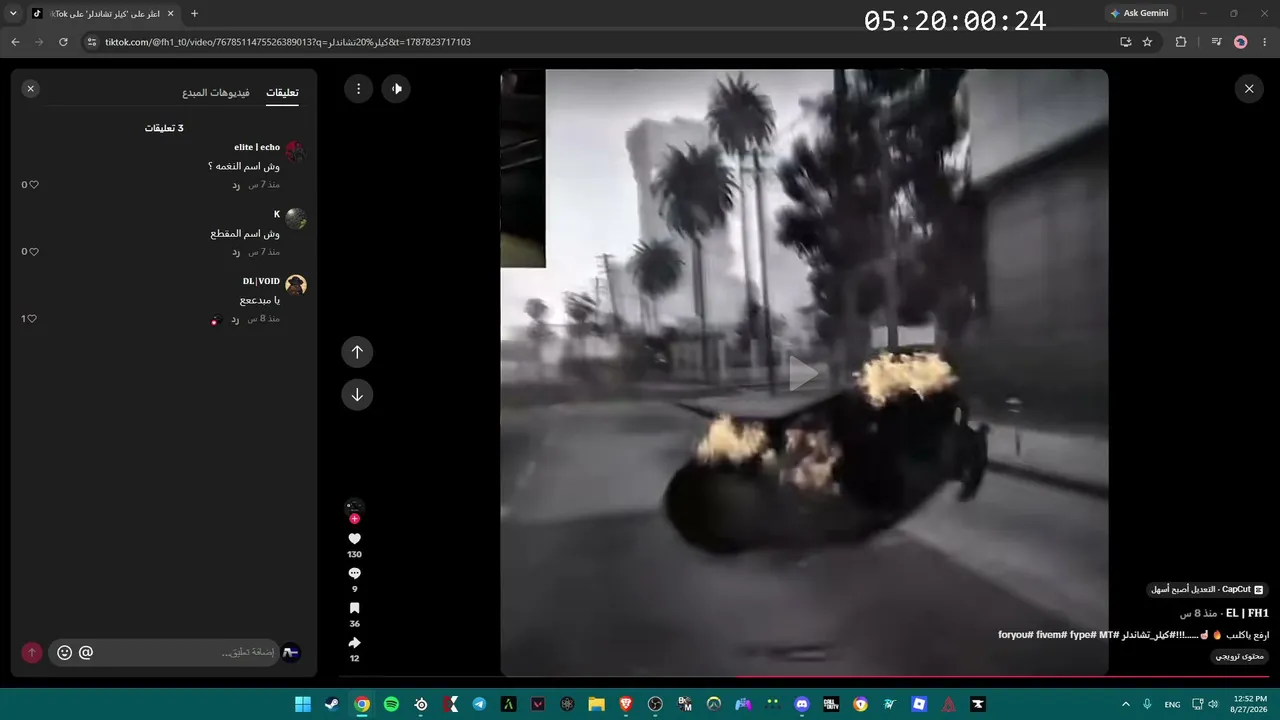
Task: Open elite | echo's profile picture
Action: point(295,152)
